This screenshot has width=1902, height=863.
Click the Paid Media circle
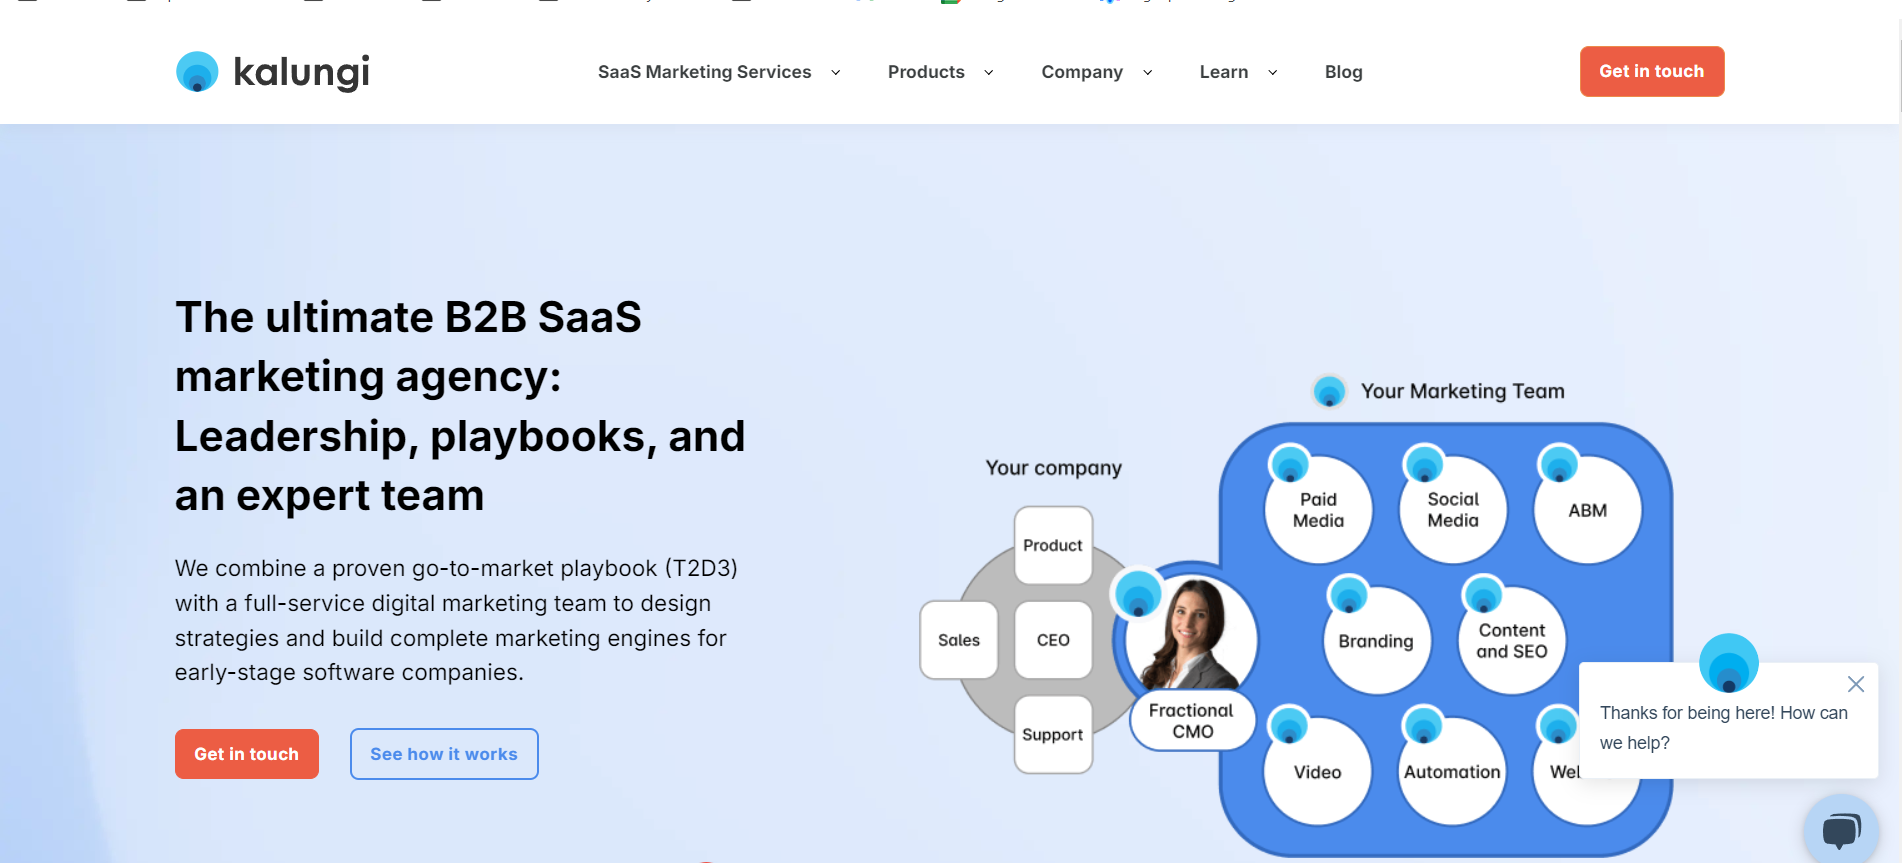tap(1318, 510)
